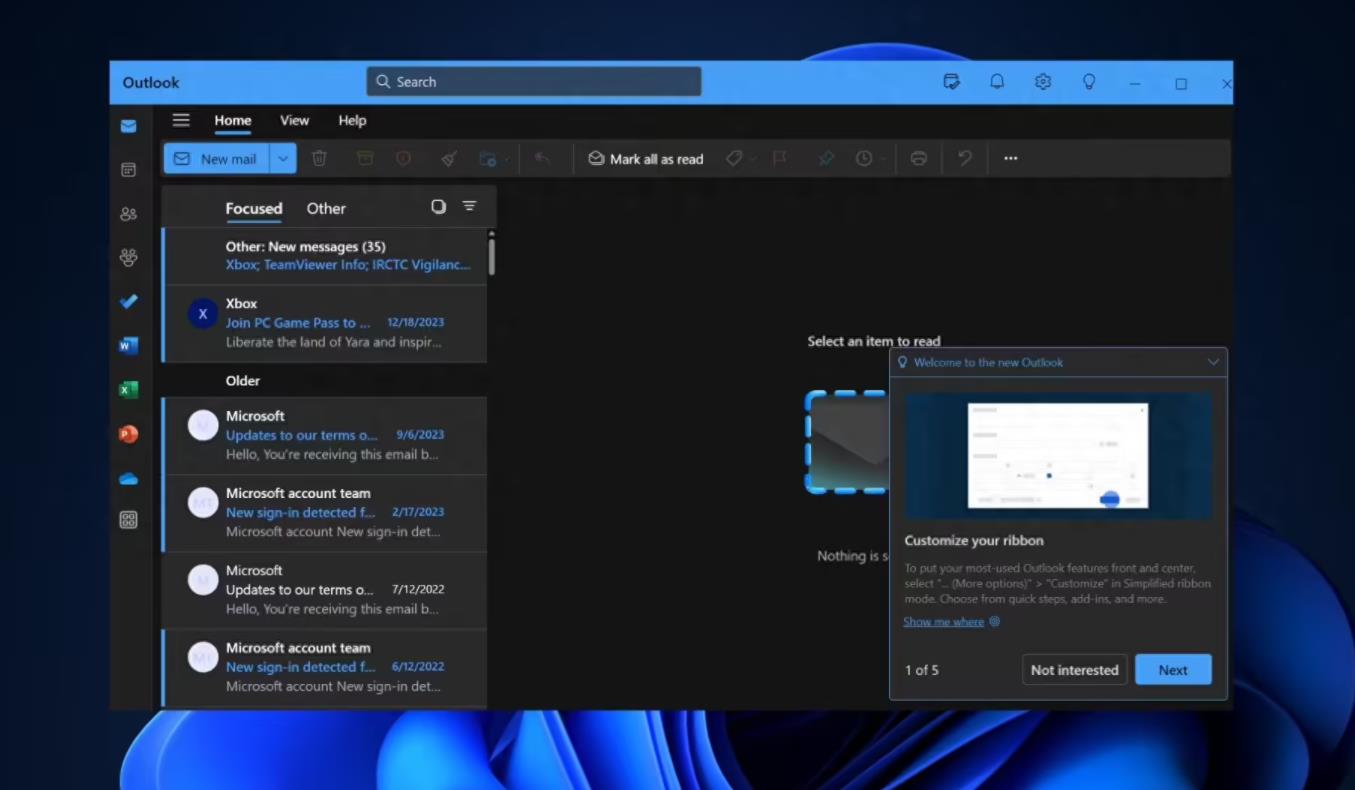Open the More apps grid icon
Viewport: 1355px width, 790px height.
(128, 520)
